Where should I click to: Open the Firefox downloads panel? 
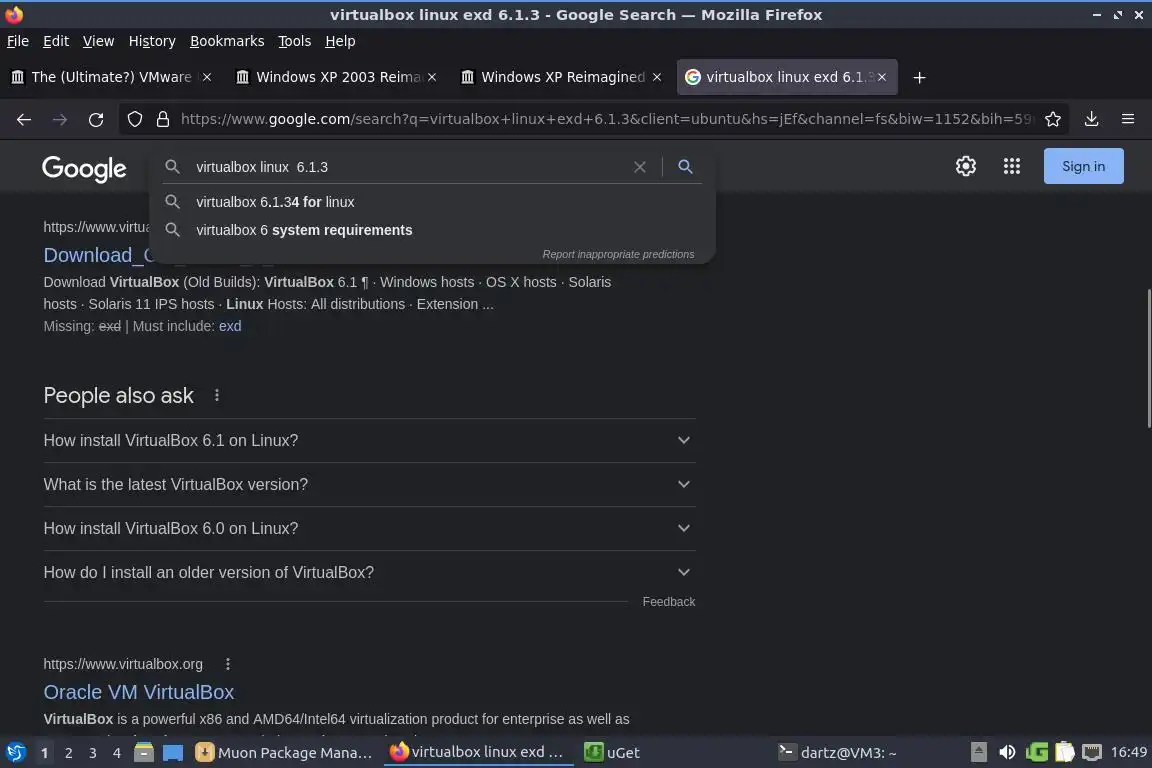click(1092, 119)
